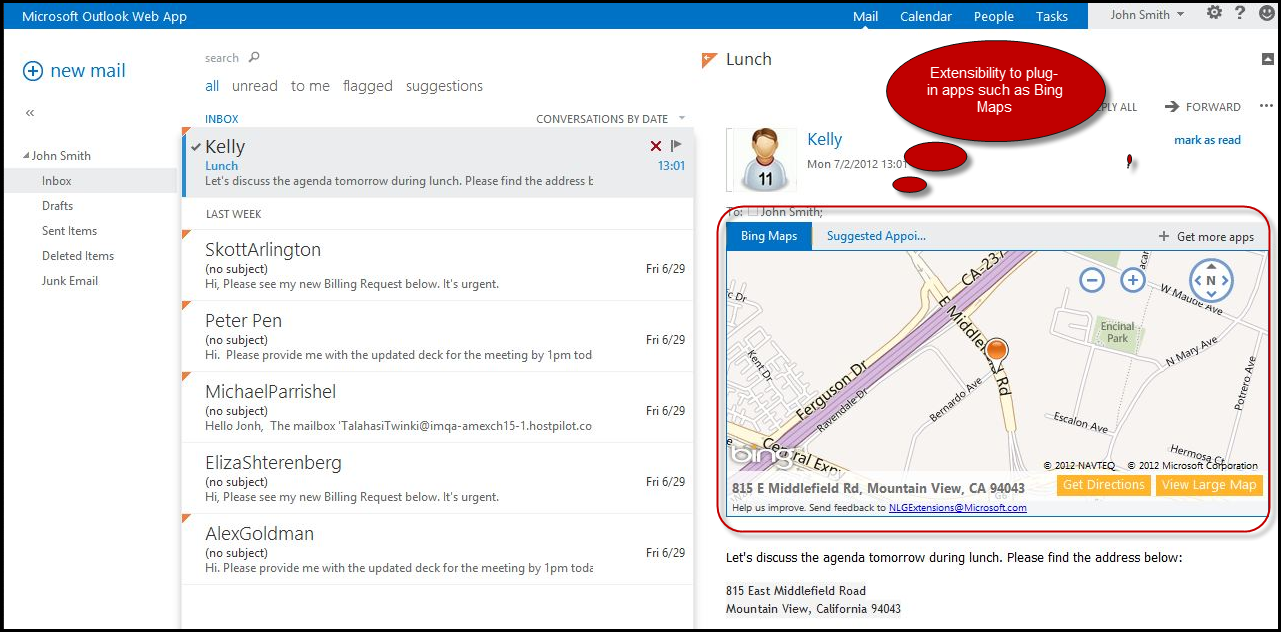Click the orange flag icon beside the Lunch subject

click(710, 60)
